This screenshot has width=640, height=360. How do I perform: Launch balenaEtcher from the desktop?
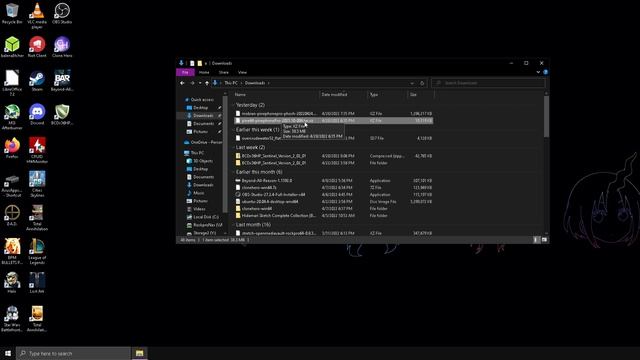click(12, 47)
